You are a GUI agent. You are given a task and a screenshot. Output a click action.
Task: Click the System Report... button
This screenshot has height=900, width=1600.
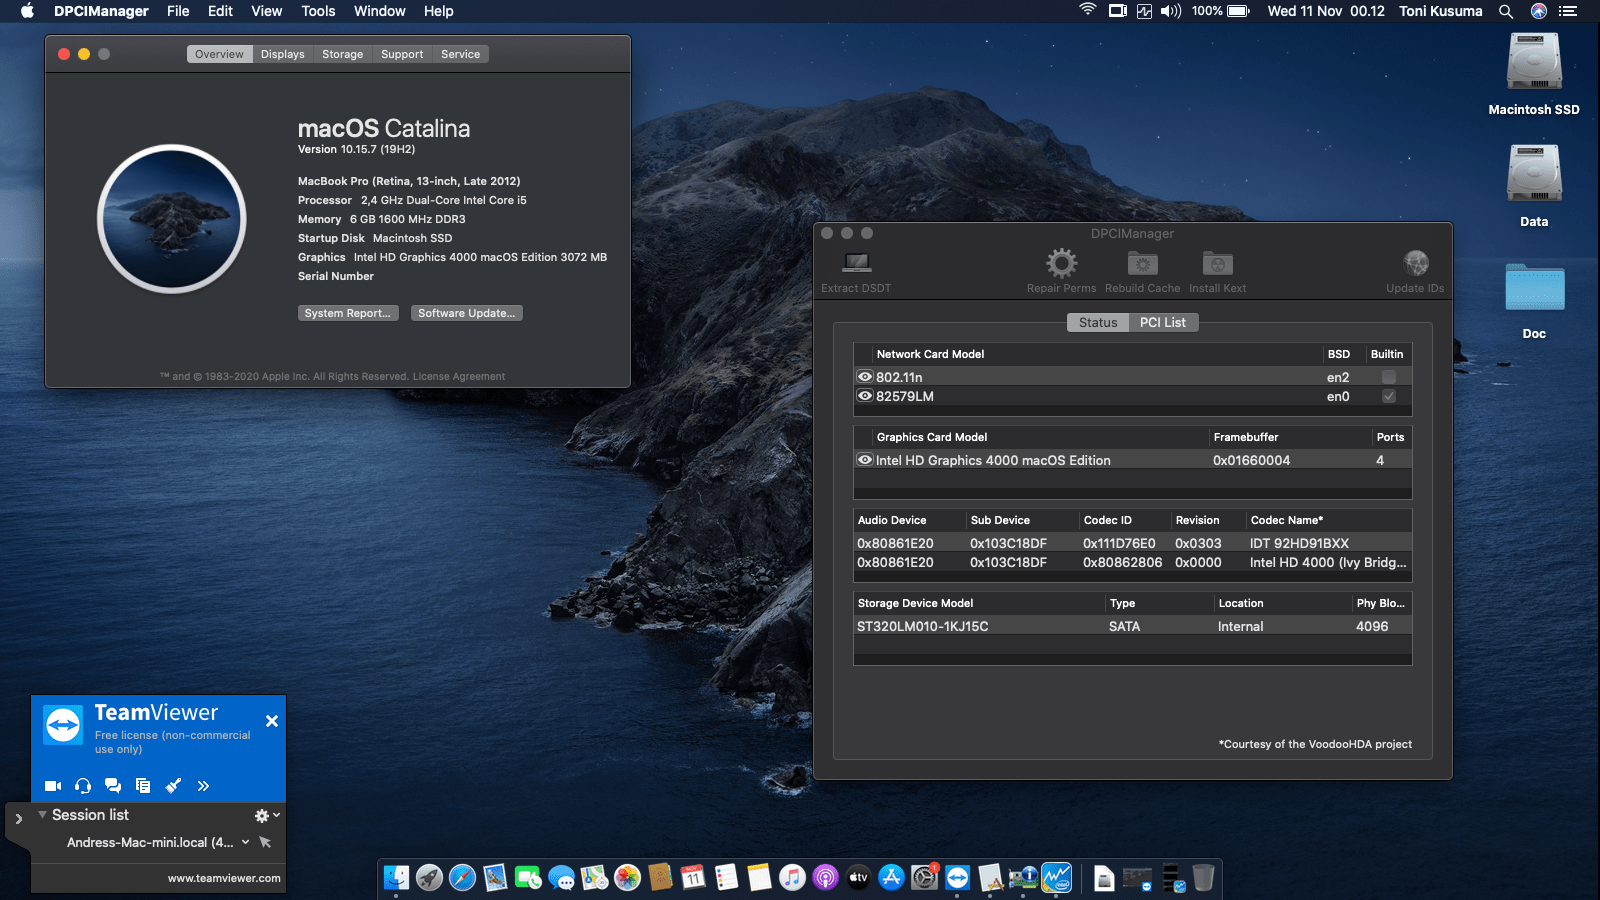coord(348,313)
